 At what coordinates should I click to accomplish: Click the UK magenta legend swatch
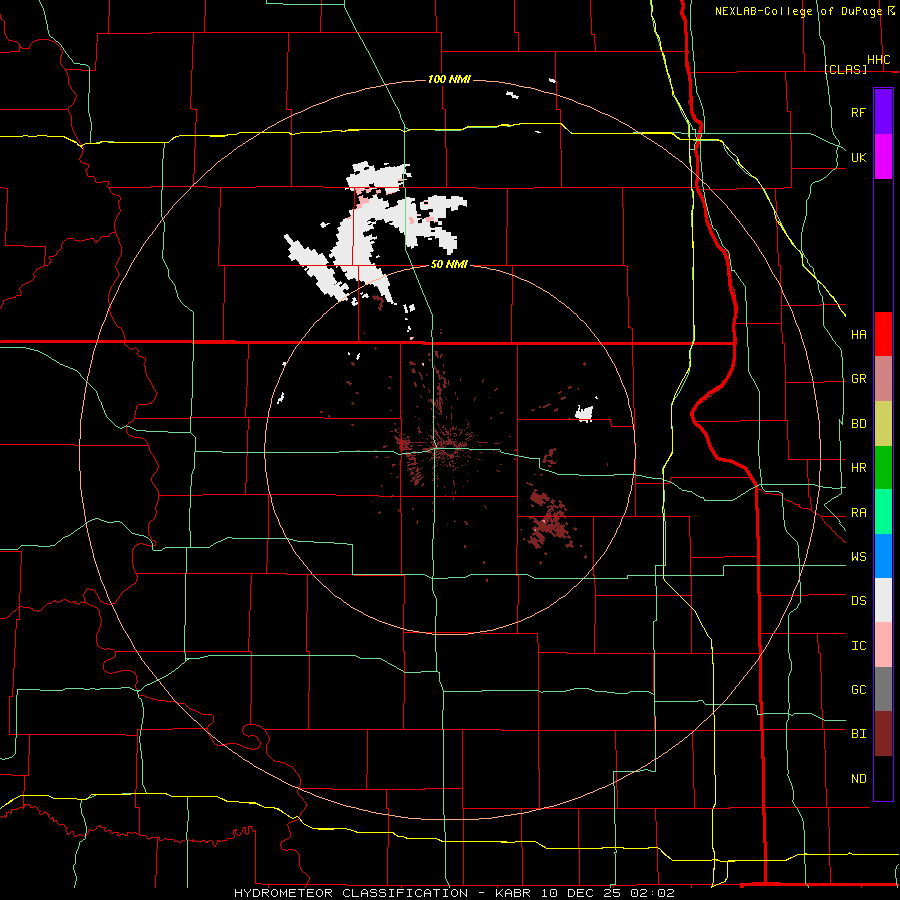(883, 157)
